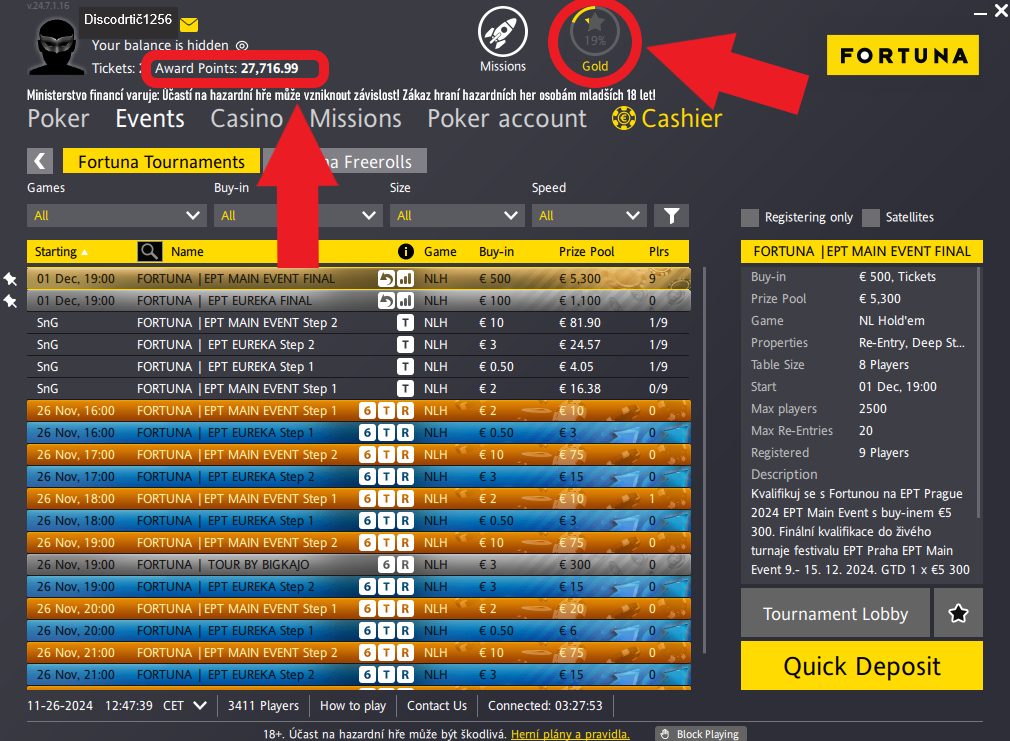Select FORTUNA | EPT MAIN EVENT FINAL row
Screen dimensions: 1010x741
point(359,279)
